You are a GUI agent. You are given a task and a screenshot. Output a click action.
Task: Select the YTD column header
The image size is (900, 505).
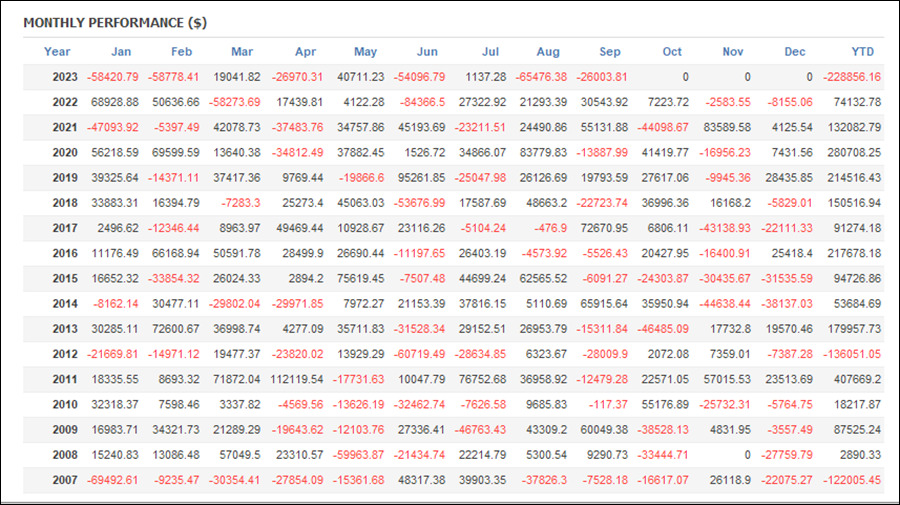862,52
